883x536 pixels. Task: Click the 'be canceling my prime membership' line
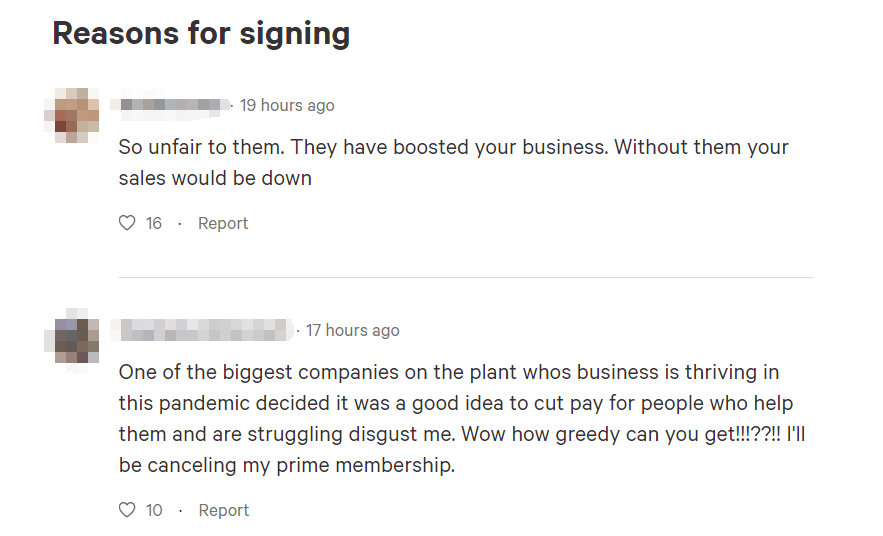coord(286,465)
